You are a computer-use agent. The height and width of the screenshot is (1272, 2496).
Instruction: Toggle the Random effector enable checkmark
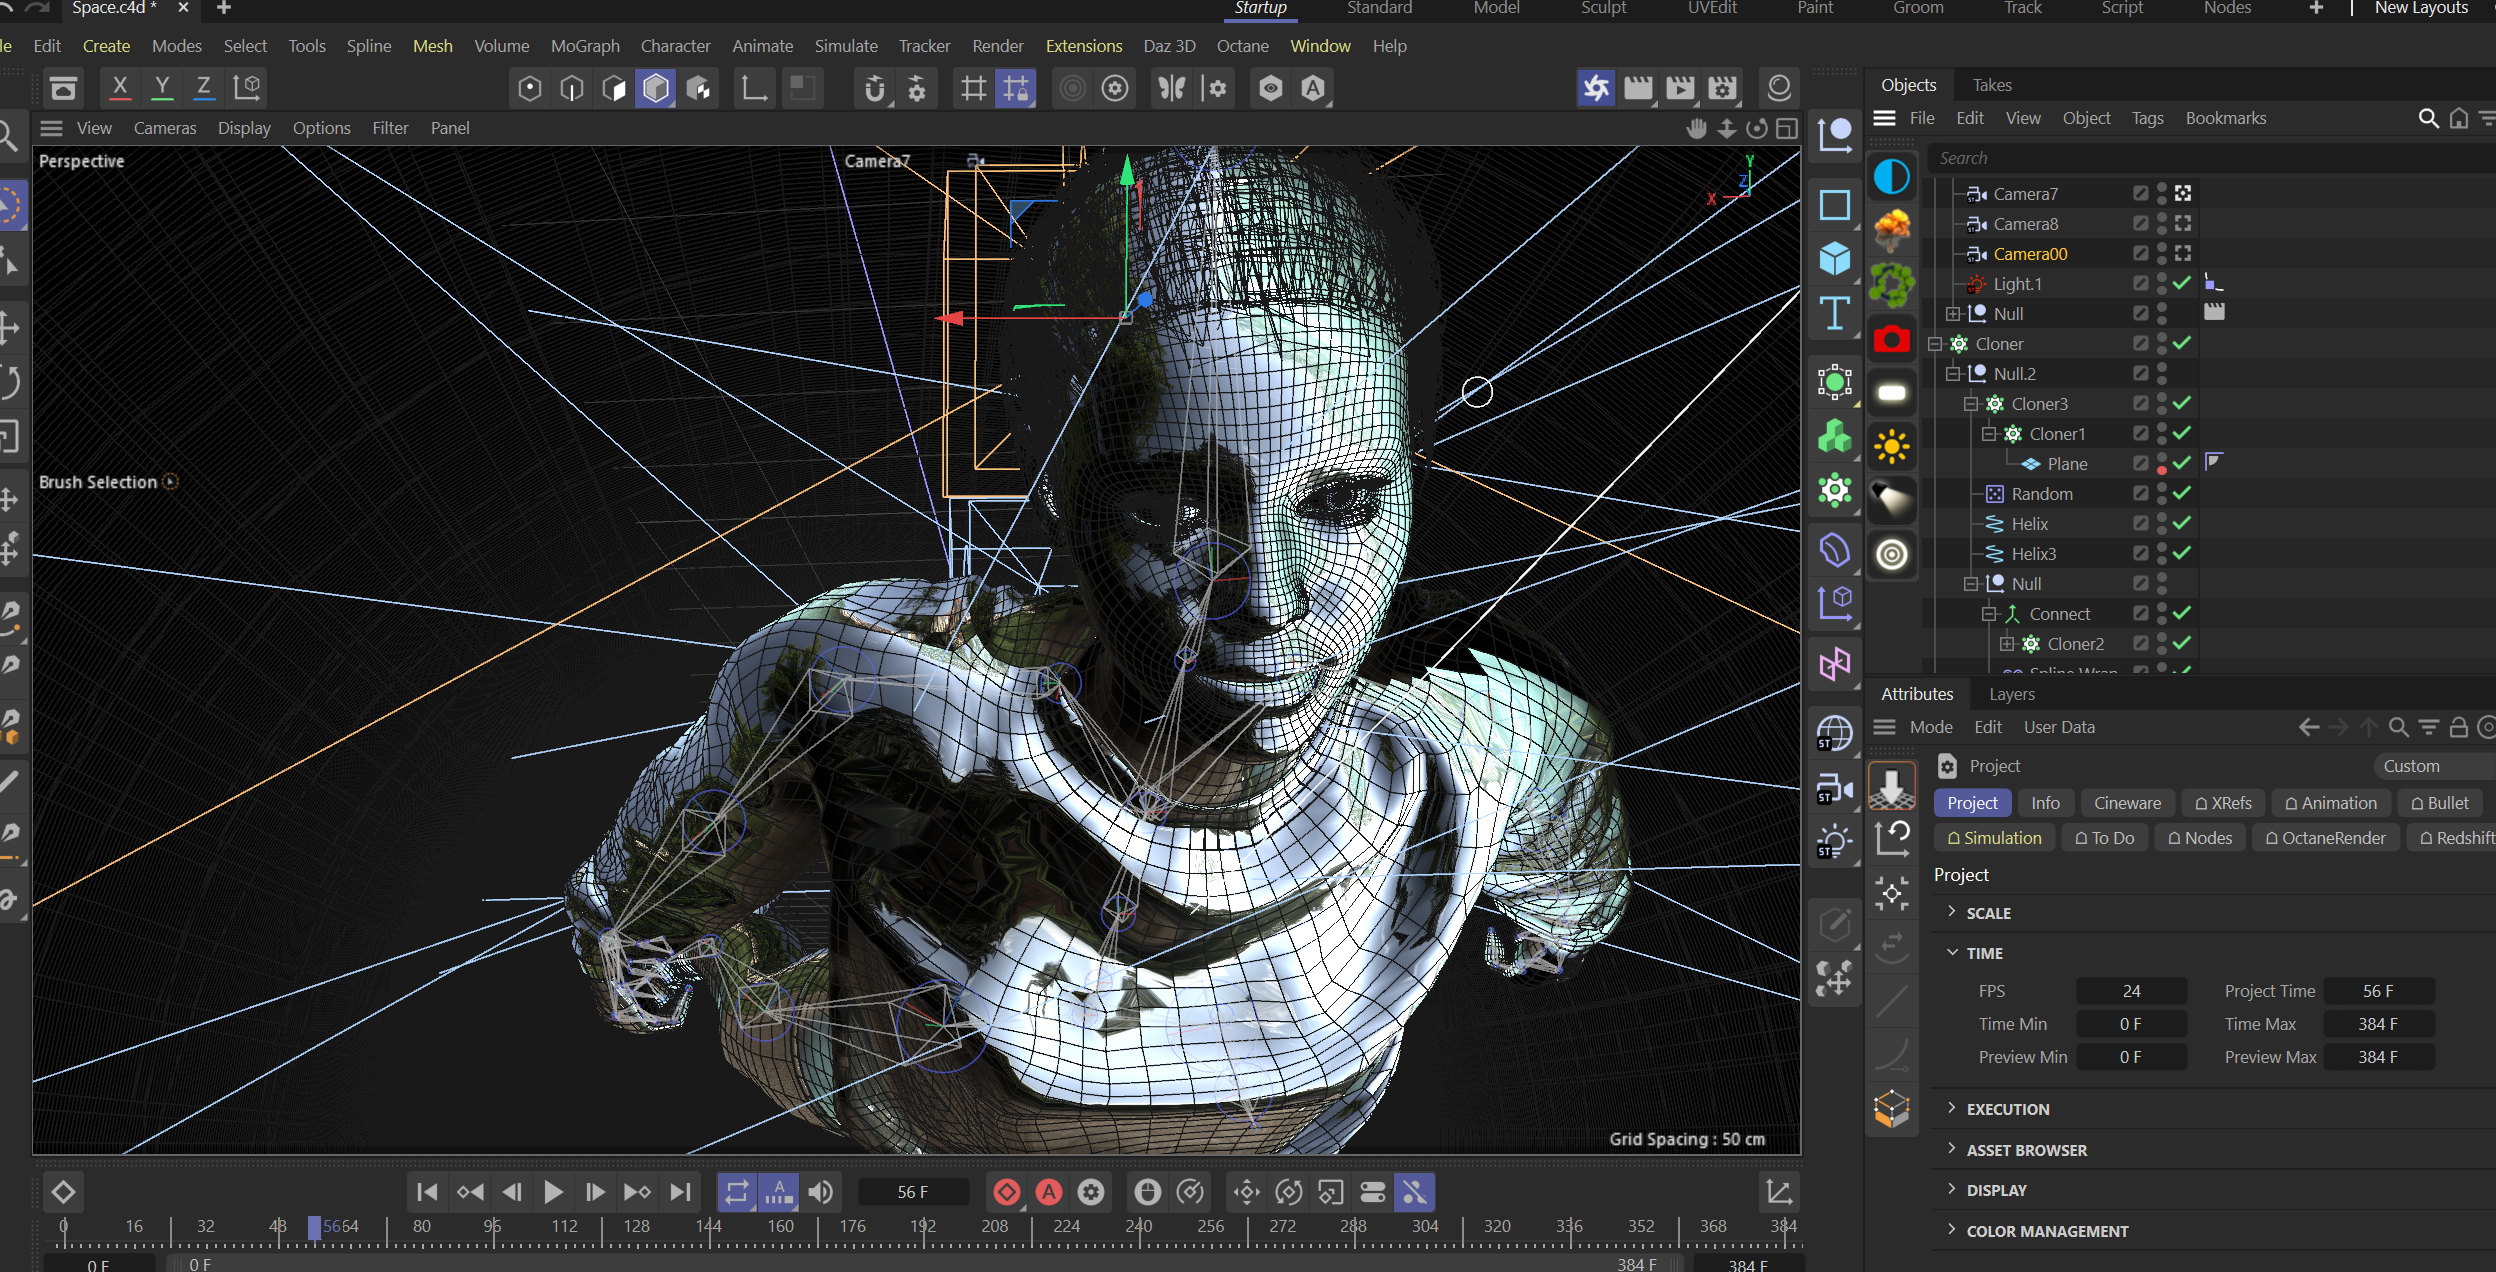click(2182, 493)
